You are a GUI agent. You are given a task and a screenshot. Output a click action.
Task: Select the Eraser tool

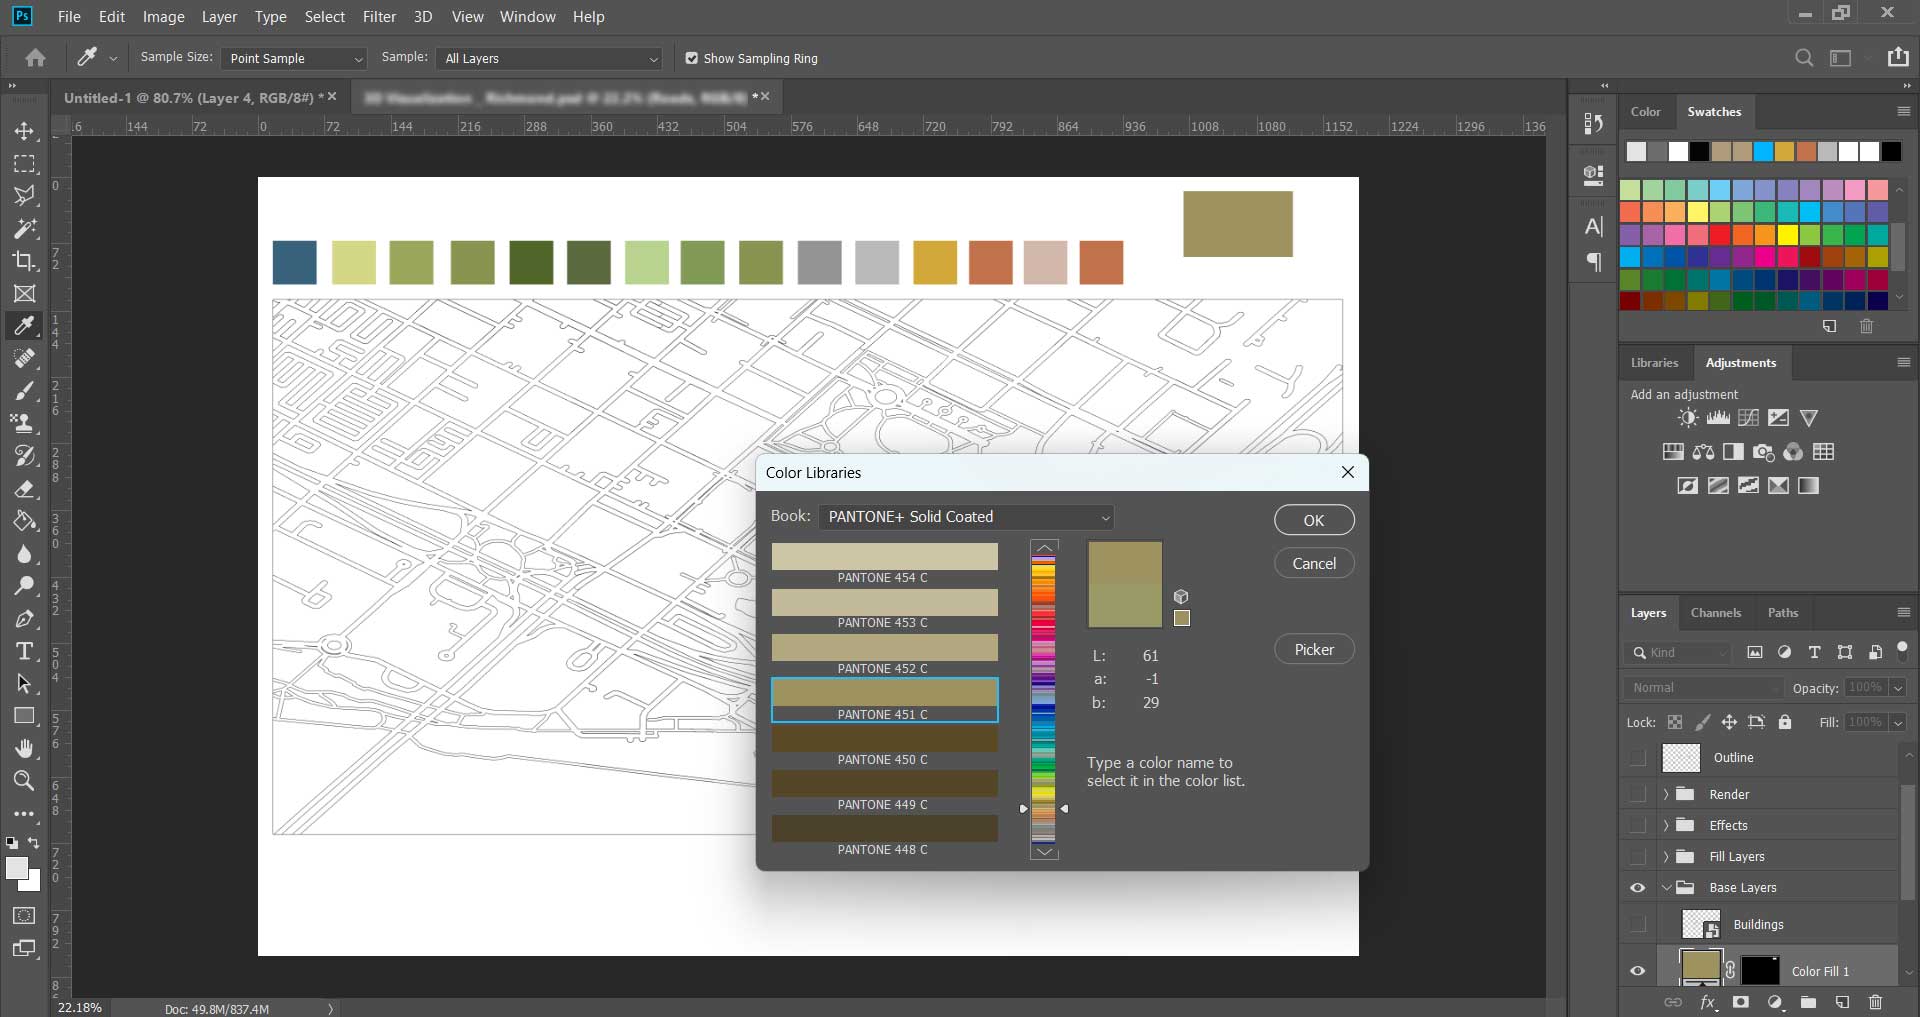(x=24, y=489)
